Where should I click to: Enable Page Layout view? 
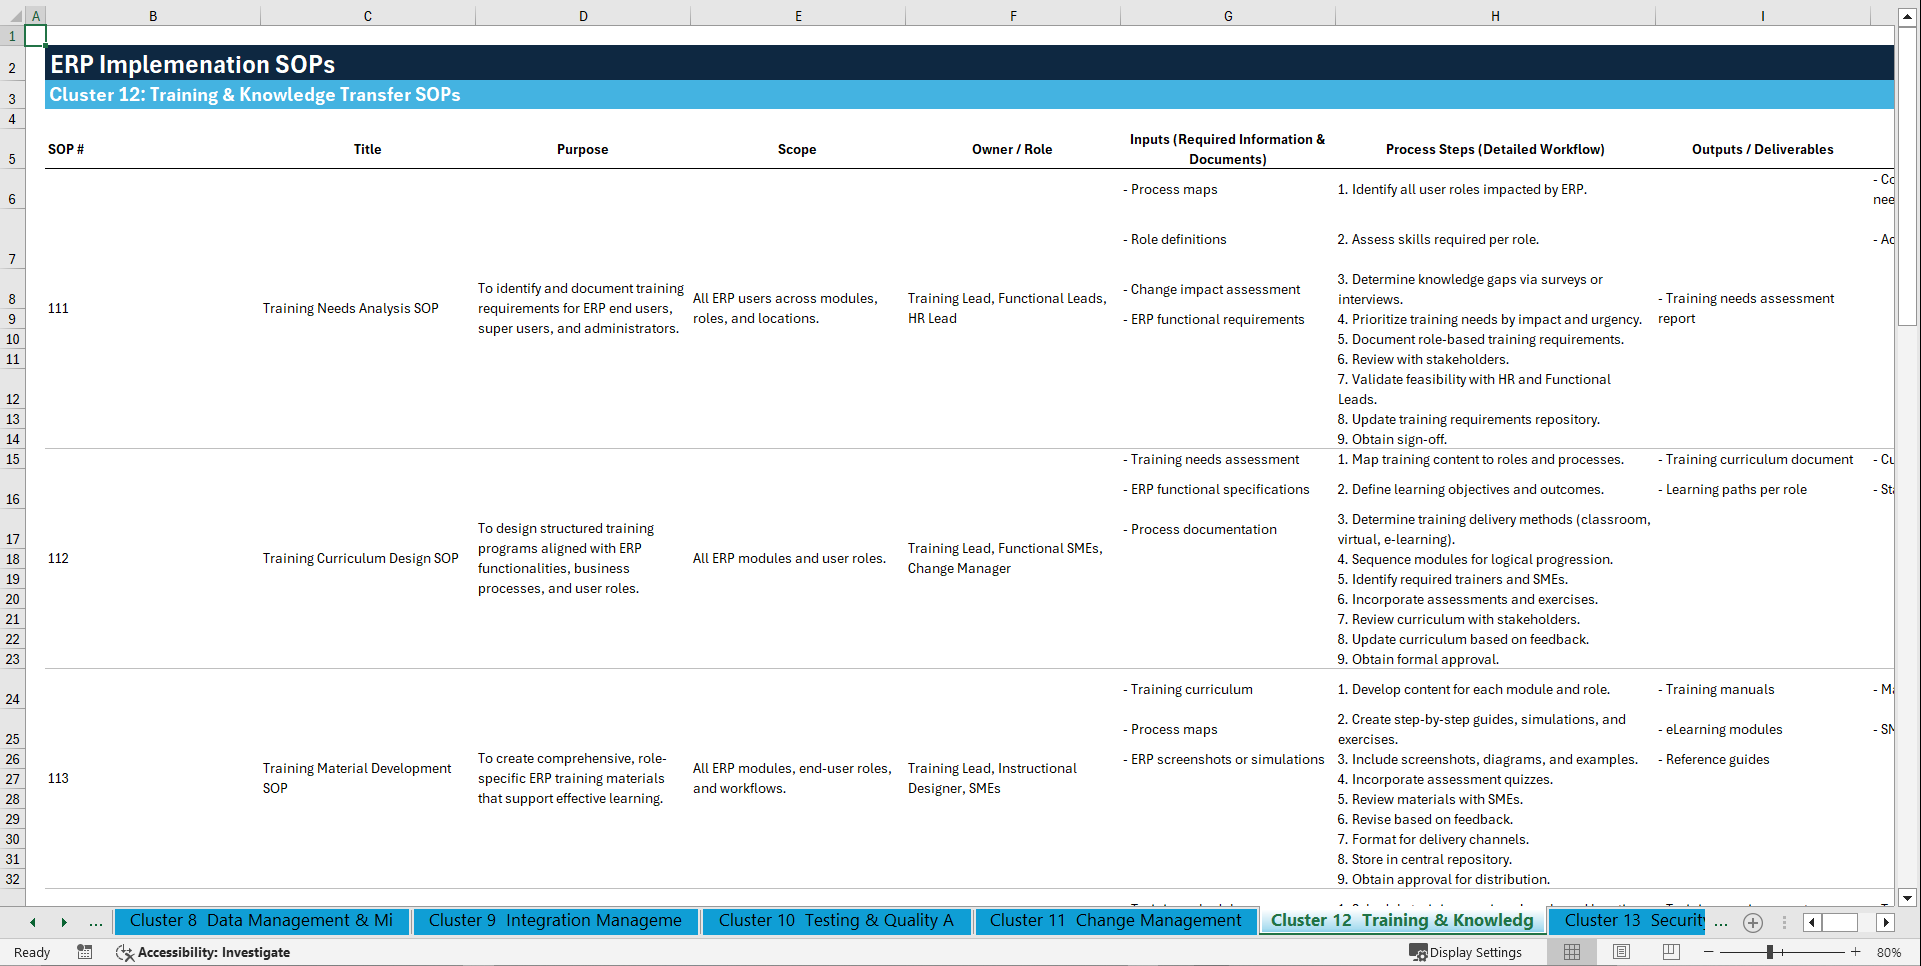pyautogui.click(x=1621, y=952)
